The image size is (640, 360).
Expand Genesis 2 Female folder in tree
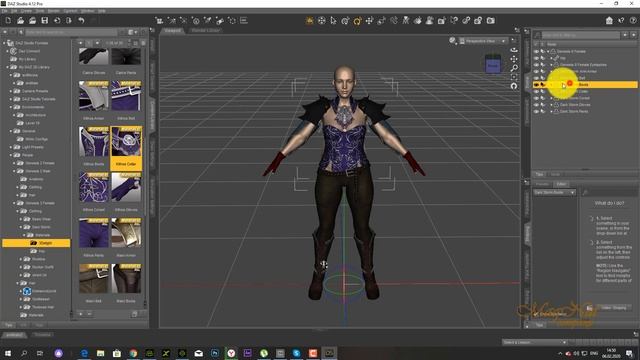coord(14,163)
